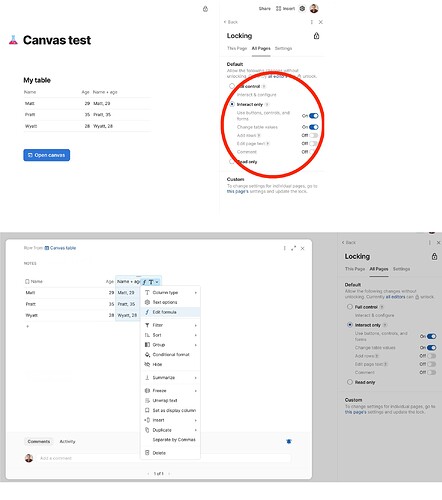The image size is (442, 500).
Task: Open Canvas table link in row modal
Action: click(x=60, y=248)
